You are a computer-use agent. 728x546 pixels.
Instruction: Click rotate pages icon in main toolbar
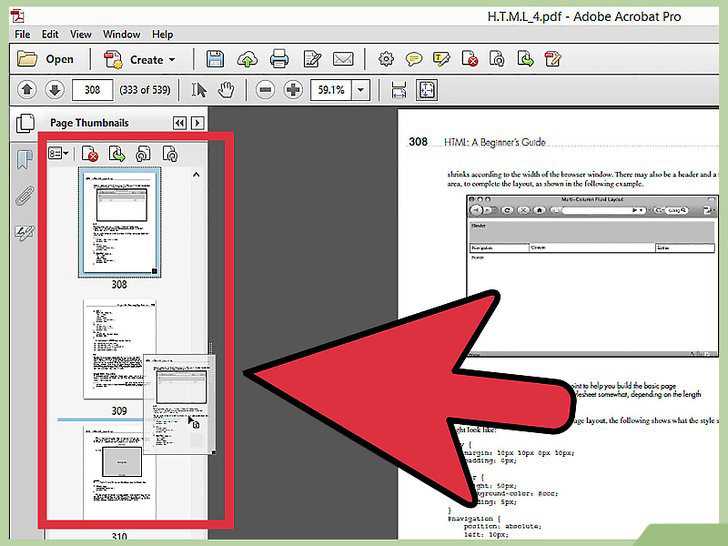(x=497, y=59)
